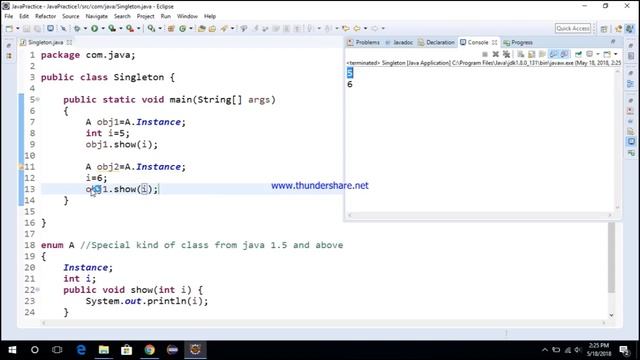
Task: Collapse the main method fold marker
Action: pos(38,99)
